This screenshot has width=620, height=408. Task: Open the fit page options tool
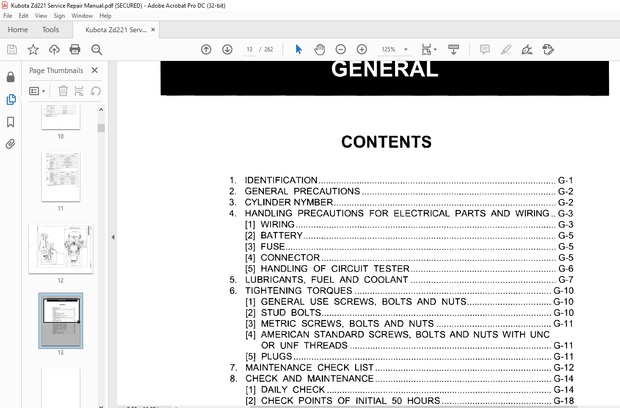point(429,49)
